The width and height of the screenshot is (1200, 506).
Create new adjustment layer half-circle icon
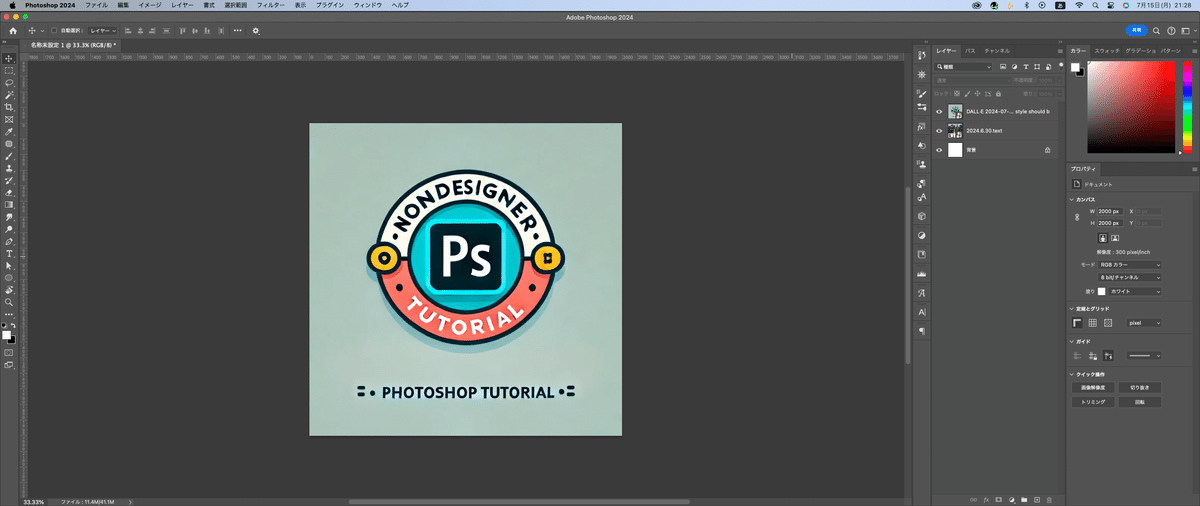(x=1011, y=498)
